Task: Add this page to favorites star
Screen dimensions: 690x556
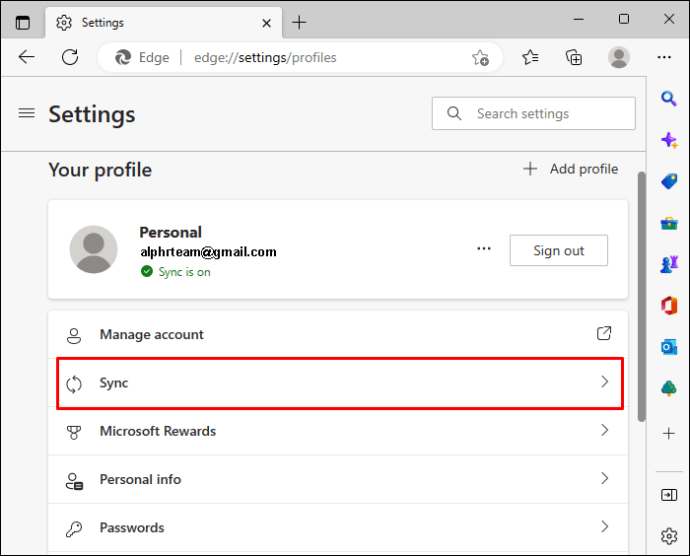Action: click(x=481, y=57)
